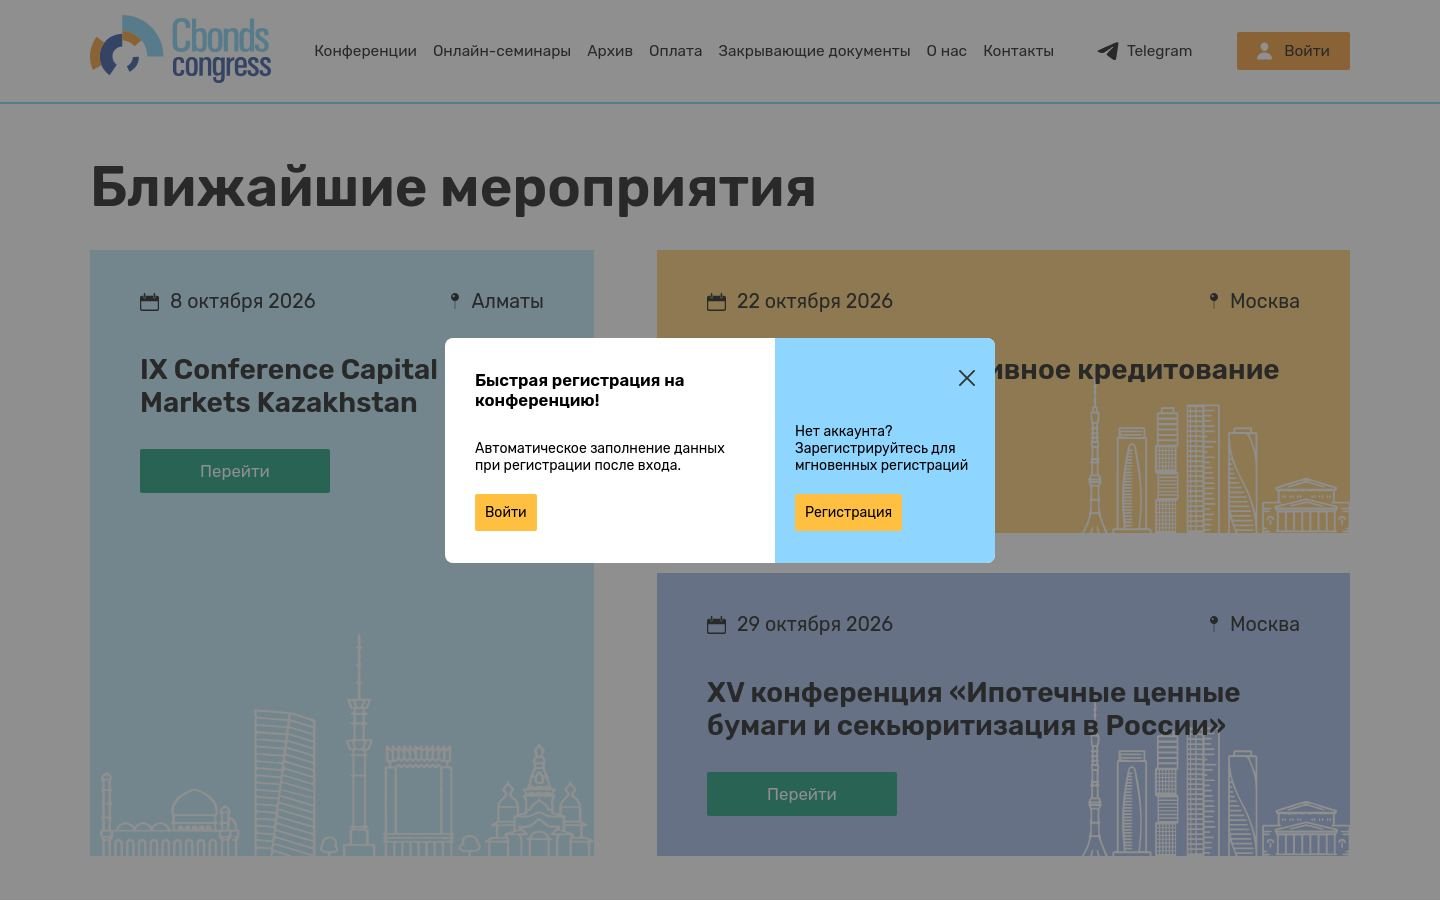Open the Онлайн-семинары menu item
The image size is (1440, 900).
[x=502, y=51]
